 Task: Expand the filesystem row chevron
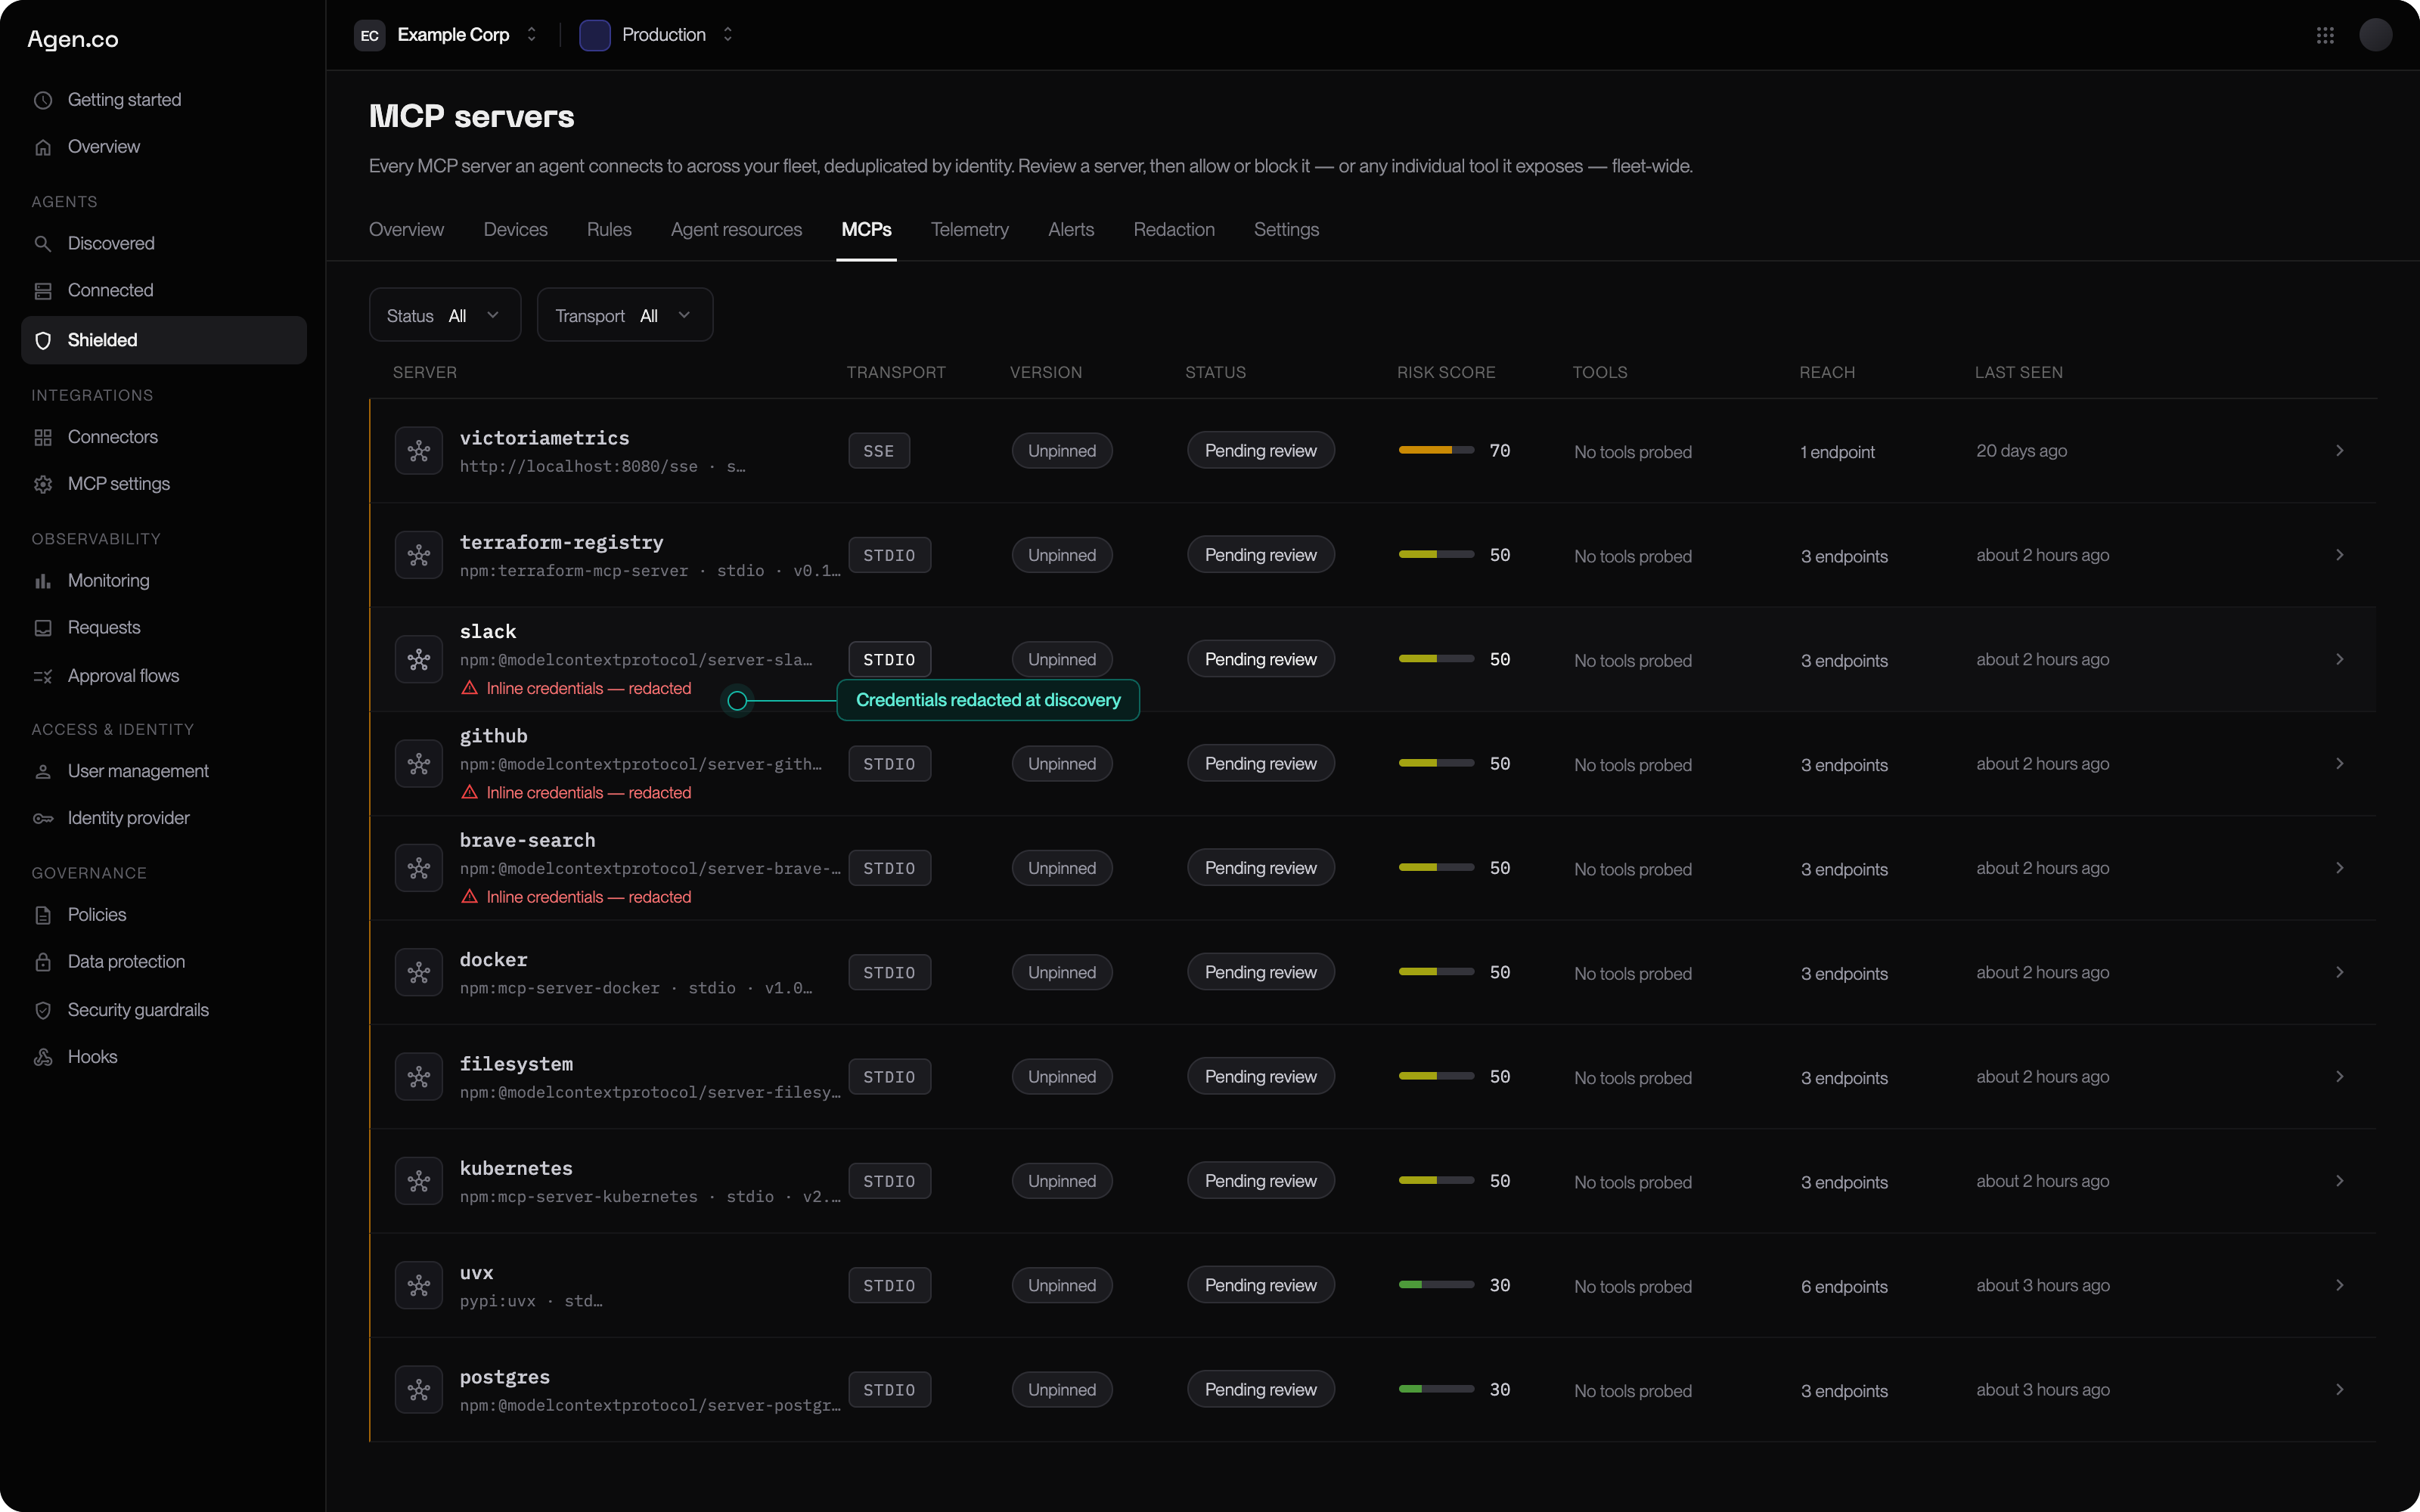2339,1077
